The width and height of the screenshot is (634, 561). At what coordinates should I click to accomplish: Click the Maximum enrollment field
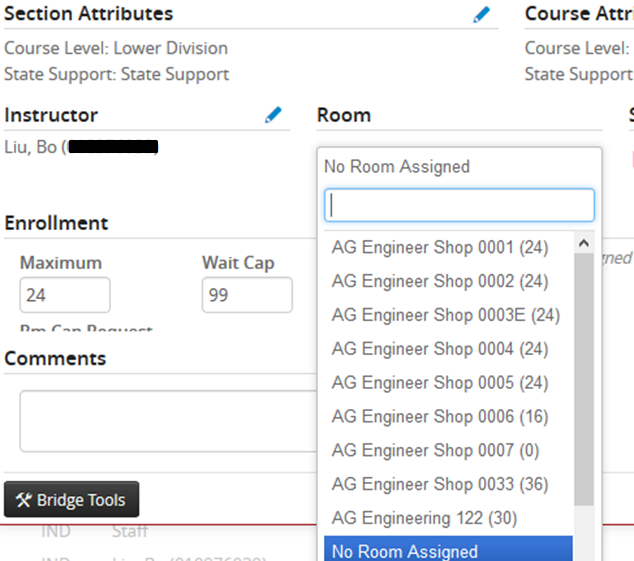click(x=65, y=295)
